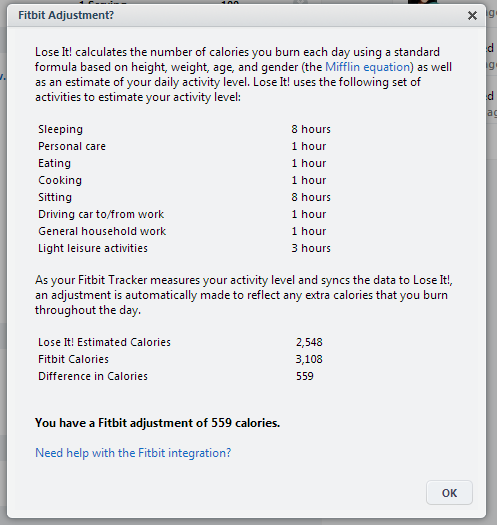Click the bold Fitbit adjustment summary sentence
The image size is (497, 525).
point(157,423)
